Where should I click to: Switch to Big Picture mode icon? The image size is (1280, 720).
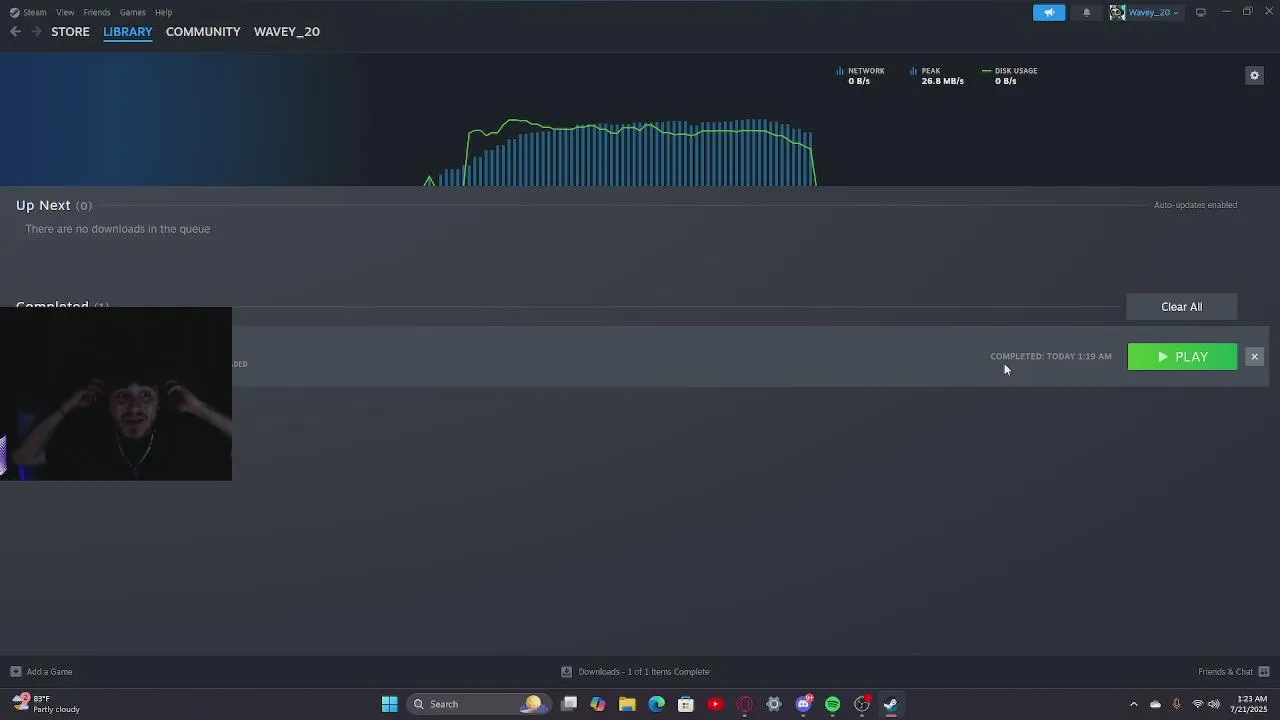1201,12
